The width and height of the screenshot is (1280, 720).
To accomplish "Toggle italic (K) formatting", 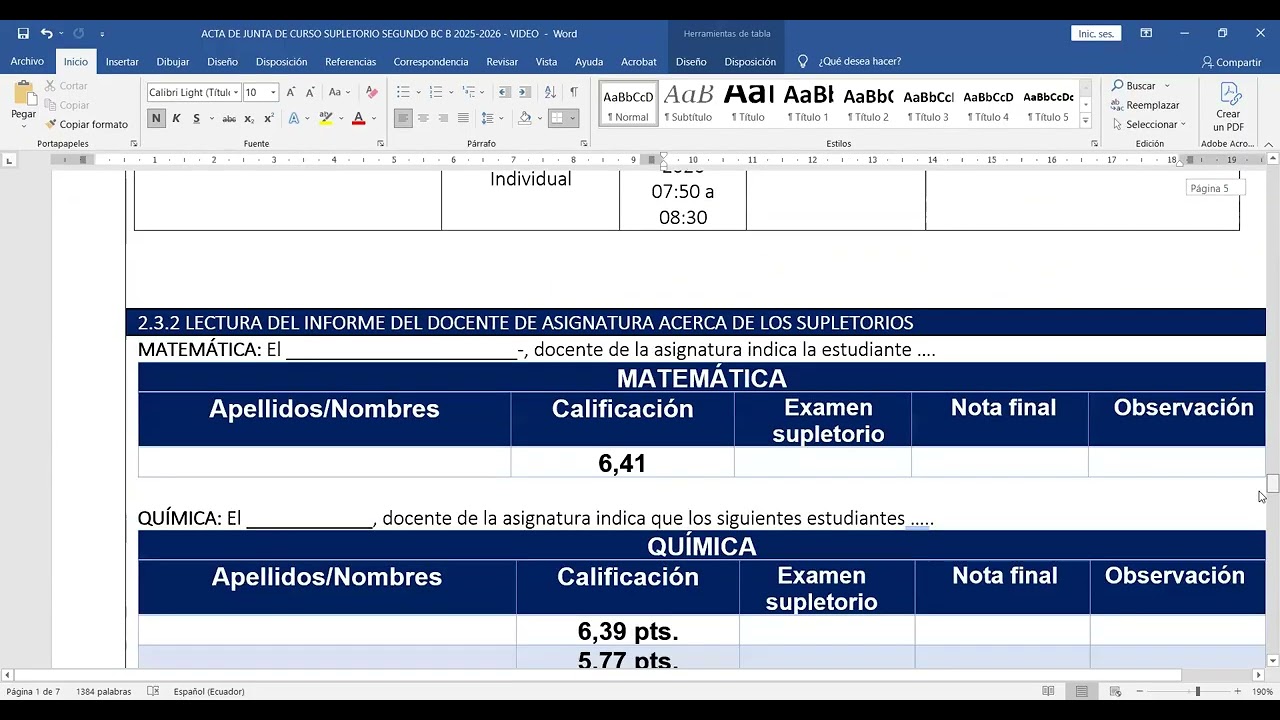I will click(176, 118).
